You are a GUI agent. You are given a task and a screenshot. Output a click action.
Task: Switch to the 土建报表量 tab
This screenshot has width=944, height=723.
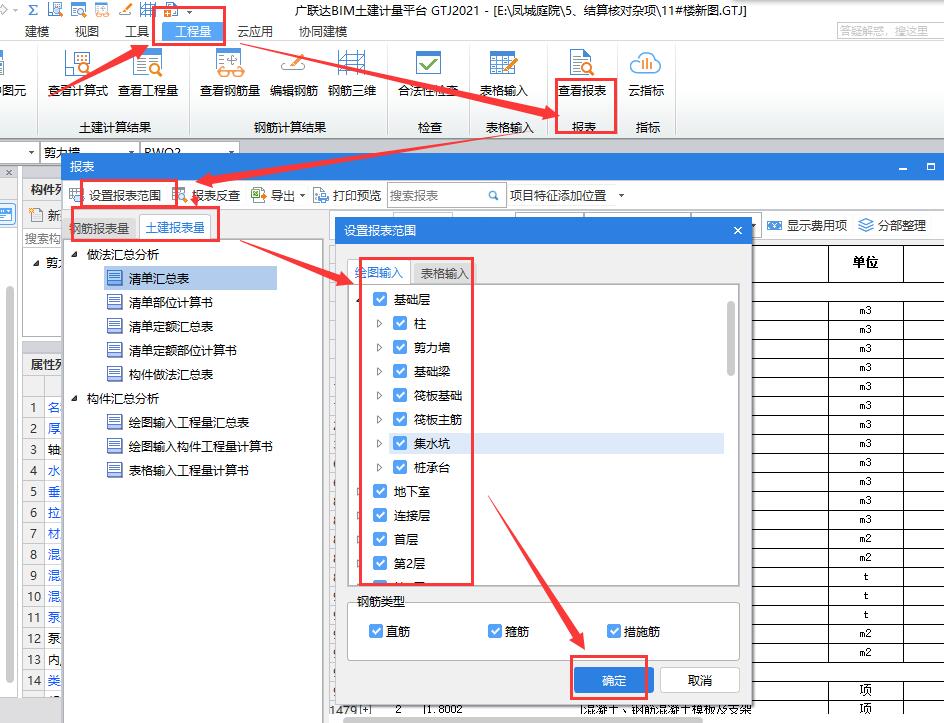175,228
